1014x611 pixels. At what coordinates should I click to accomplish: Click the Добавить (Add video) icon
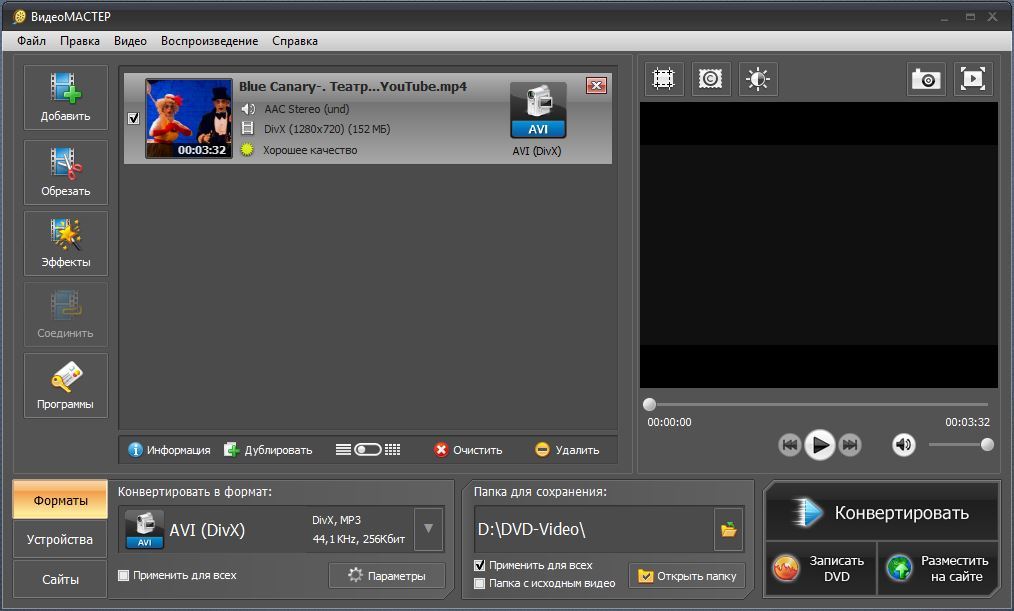[x=66, y=97]
